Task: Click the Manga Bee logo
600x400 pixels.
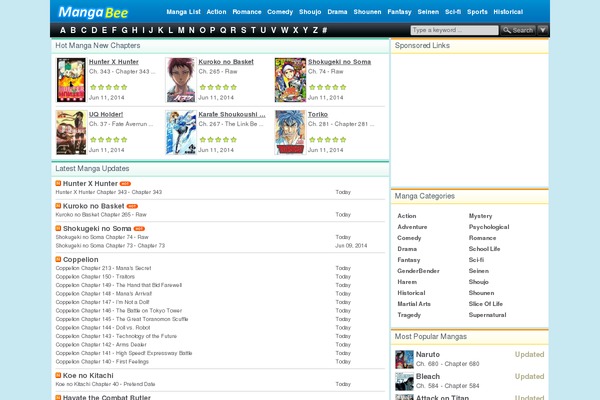Action: [93, 12]
